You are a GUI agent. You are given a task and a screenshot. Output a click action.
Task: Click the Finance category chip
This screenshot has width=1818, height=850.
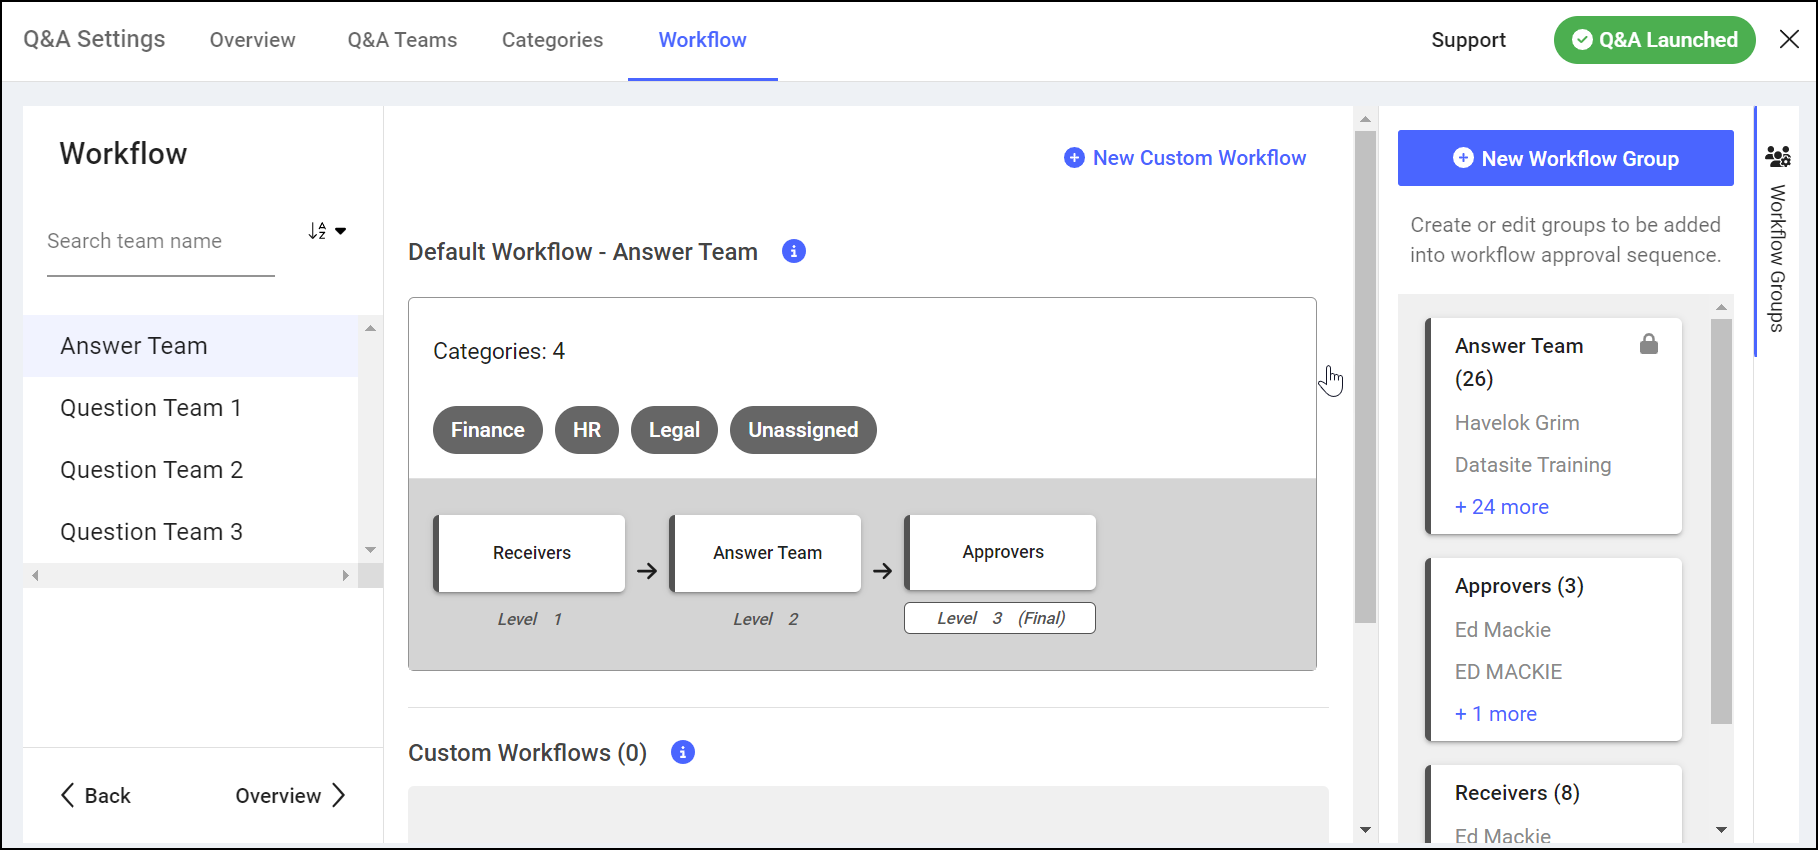point(487,430)
